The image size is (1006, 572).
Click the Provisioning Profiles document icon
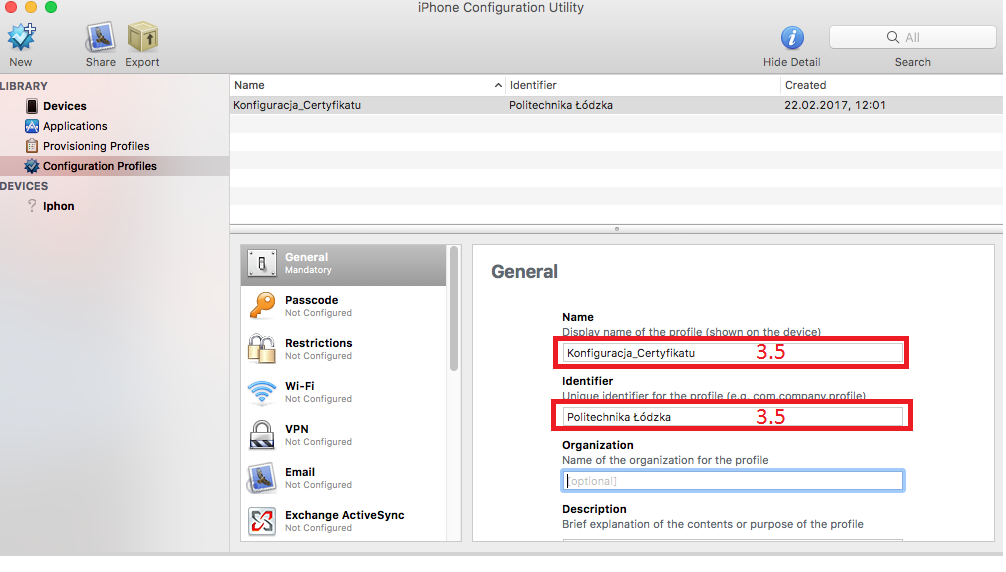[x=31, y=146]
